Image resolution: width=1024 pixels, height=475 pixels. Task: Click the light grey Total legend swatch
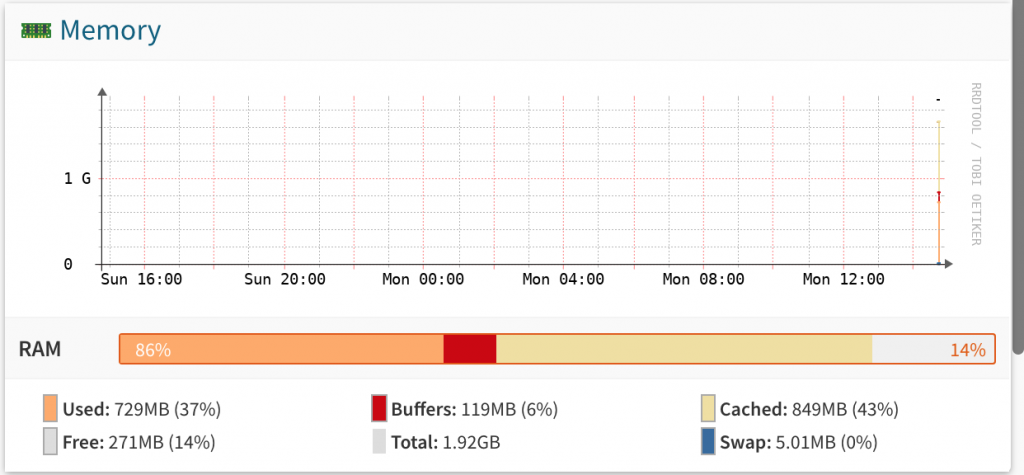[x=379, y=442]
